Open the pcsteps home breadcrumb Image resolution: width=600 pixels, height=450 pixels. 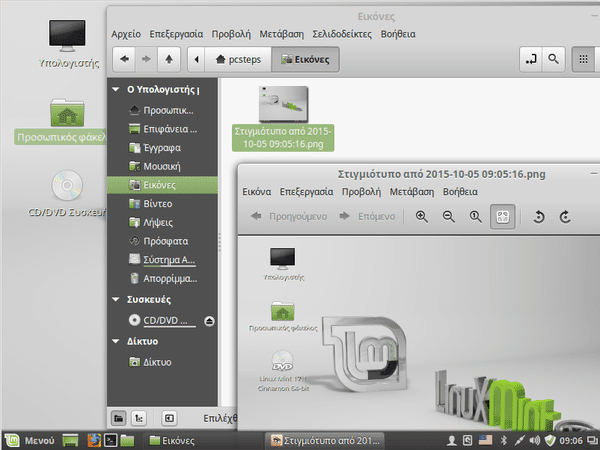(x=238, y=59)
